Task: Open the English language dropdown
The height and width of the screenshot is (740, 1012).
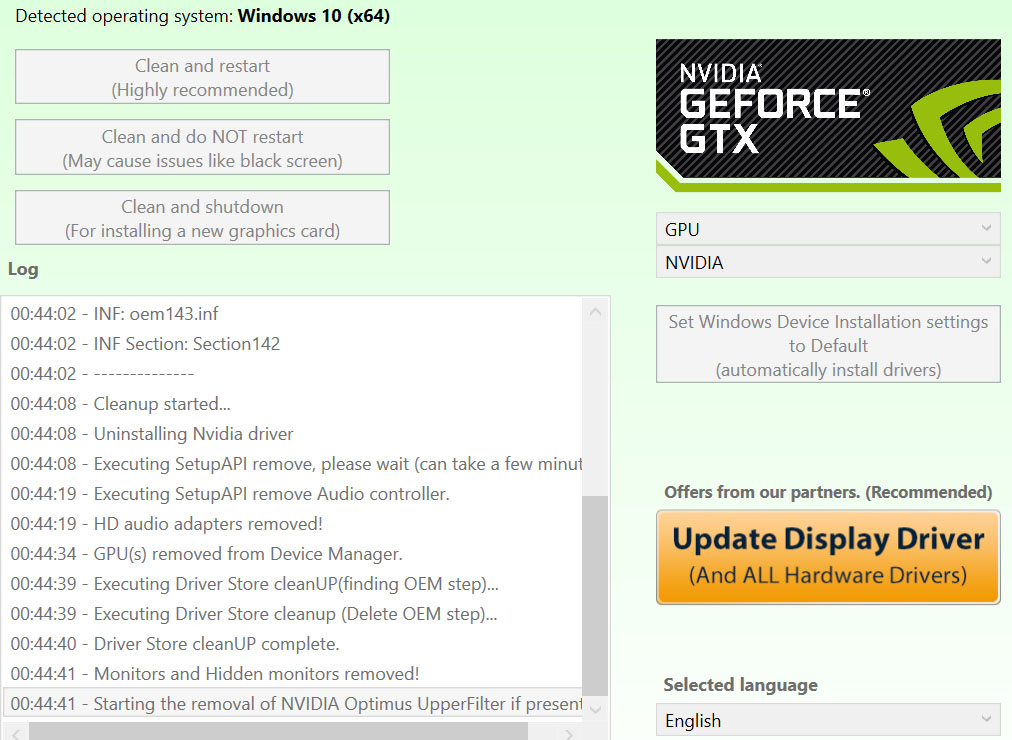Action: [828, 720]
